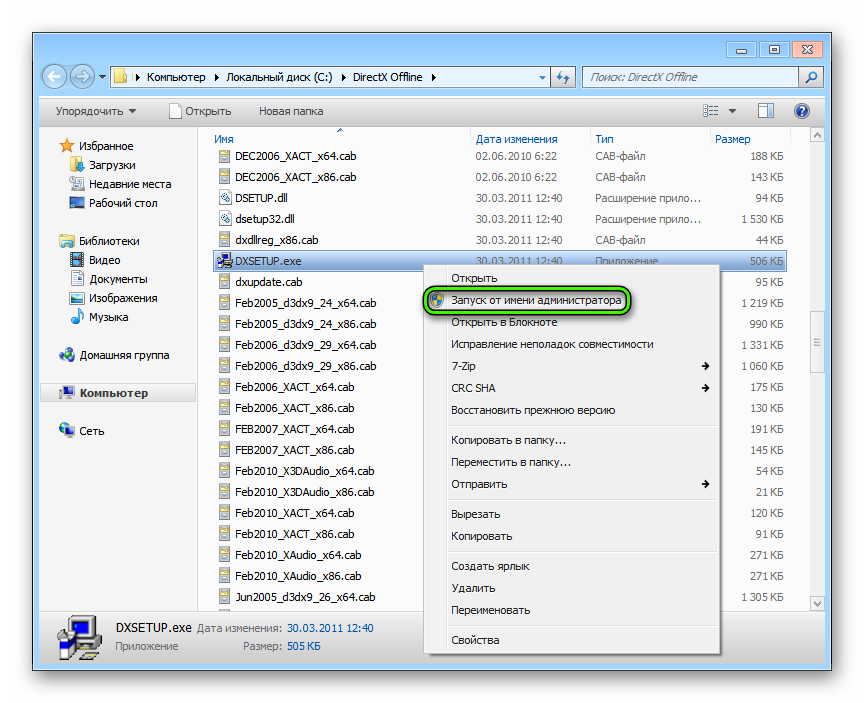Select file Feb2010_X3DAudio_x64.cab
864x703 pixels.
[304, 471]
